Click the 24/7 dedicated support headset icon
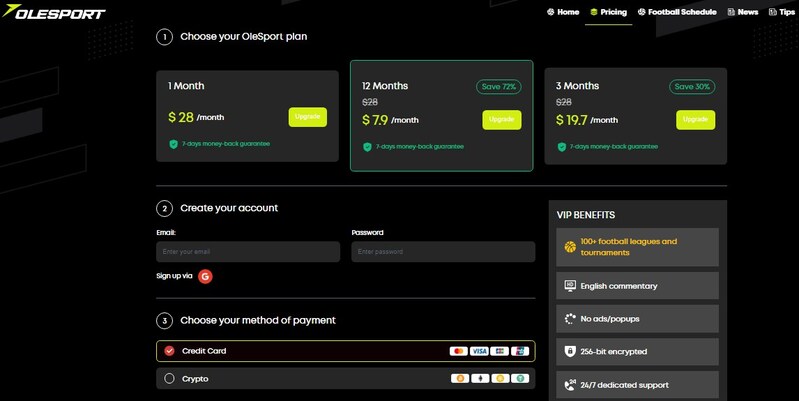The height and width of the screenshot is (401, 799). tap(570, 384)
